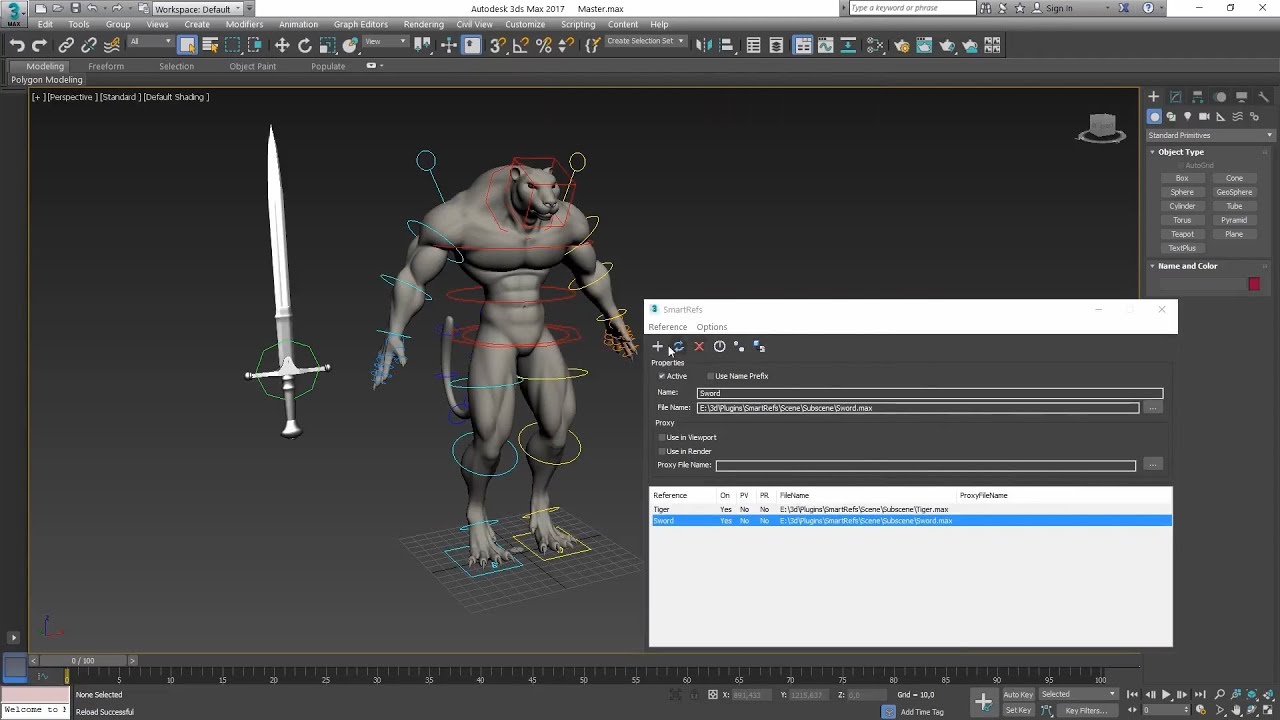The height and width of the screenshot is (720, 1280).
Task: Switch to the Freeform ribbon tab
Action: 106,66
